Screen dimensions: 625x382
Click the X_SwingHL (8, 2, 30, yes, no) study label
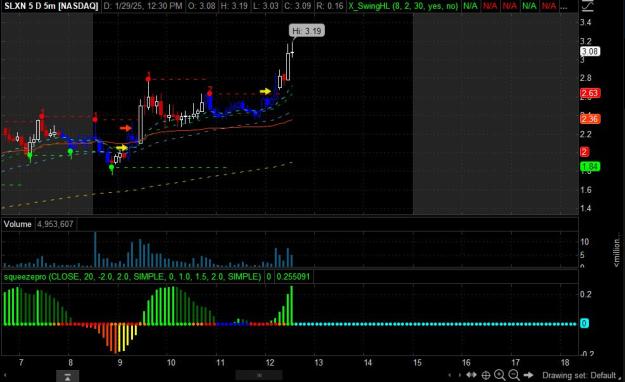[403, 6]
